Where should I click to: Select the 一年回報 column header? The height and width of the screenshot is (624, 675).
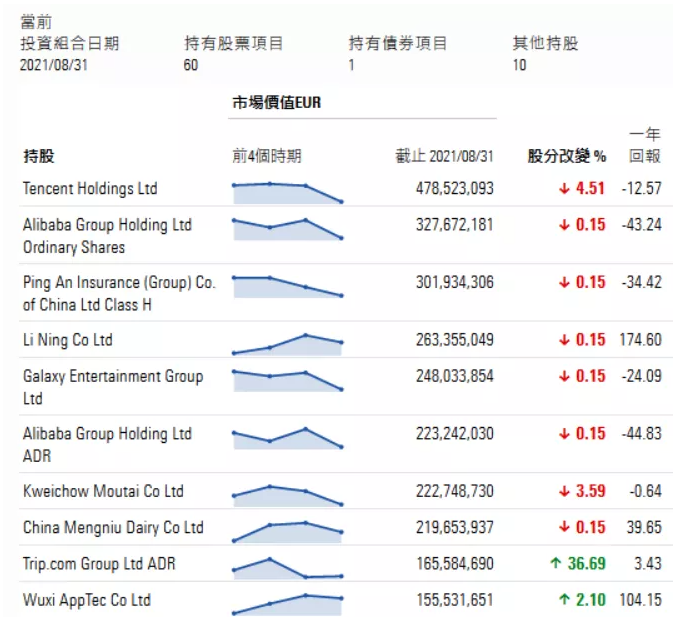pos(645,145)
